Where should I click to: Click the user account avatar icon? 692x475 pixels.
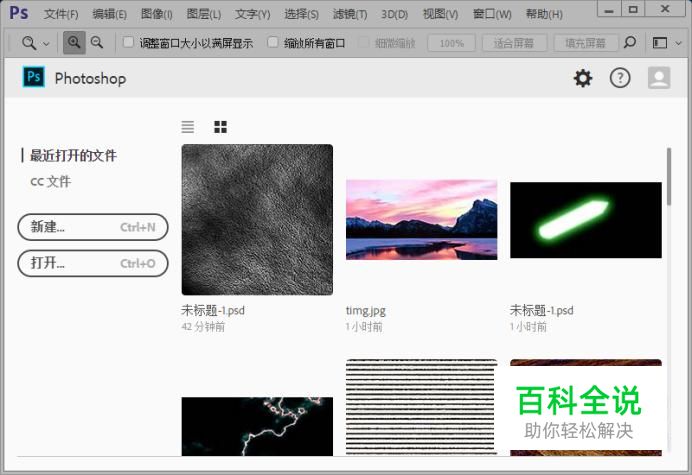pos(659,78)
